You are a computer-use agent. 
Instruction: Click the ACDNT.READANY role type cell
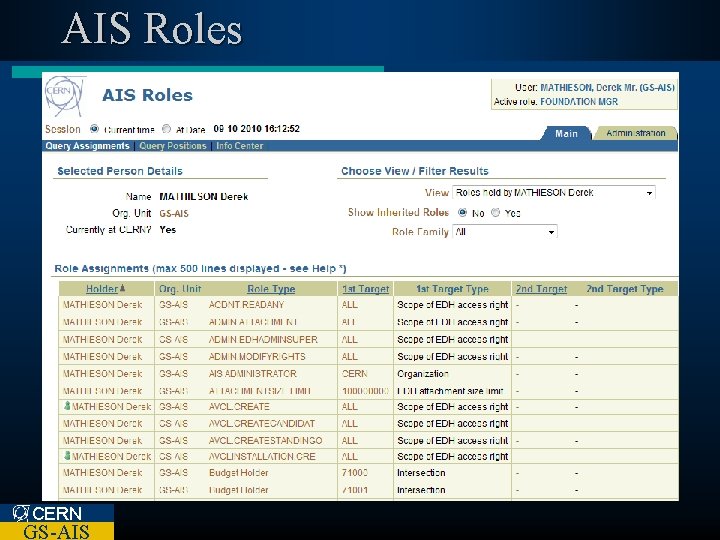(x=246, y=305)
